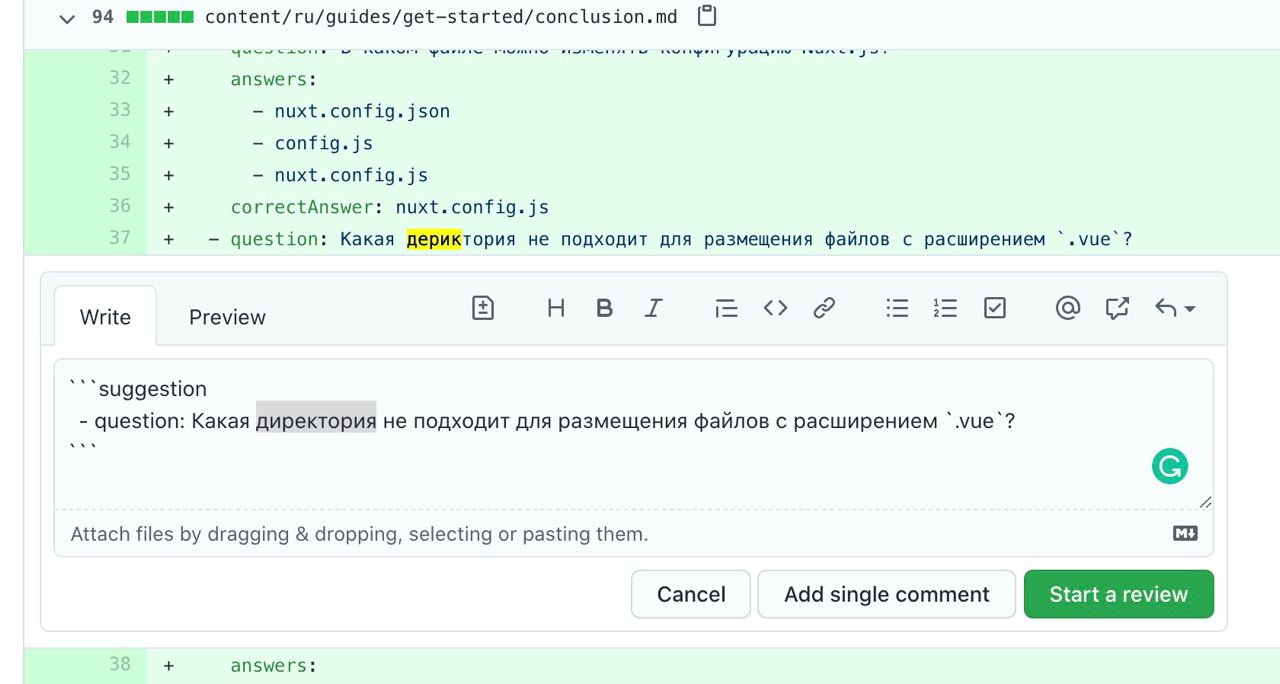Open the Grammarly widget in the comment box
The image size is (1280, 684).
click(1170, 466)
